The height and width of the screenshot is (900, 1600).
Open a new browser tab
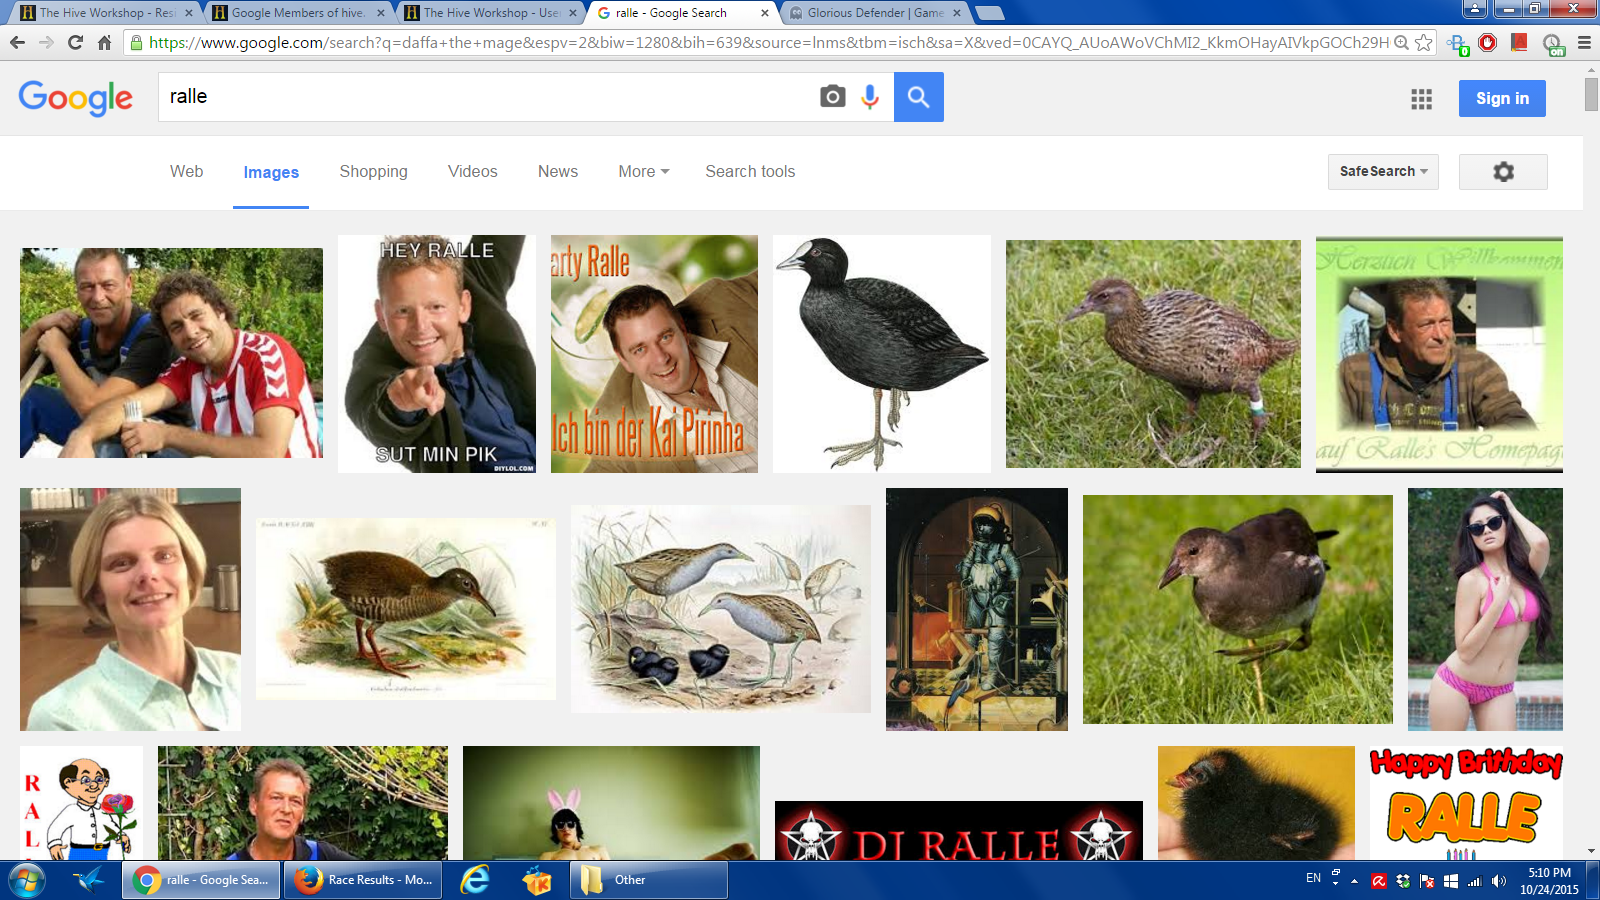989,13
